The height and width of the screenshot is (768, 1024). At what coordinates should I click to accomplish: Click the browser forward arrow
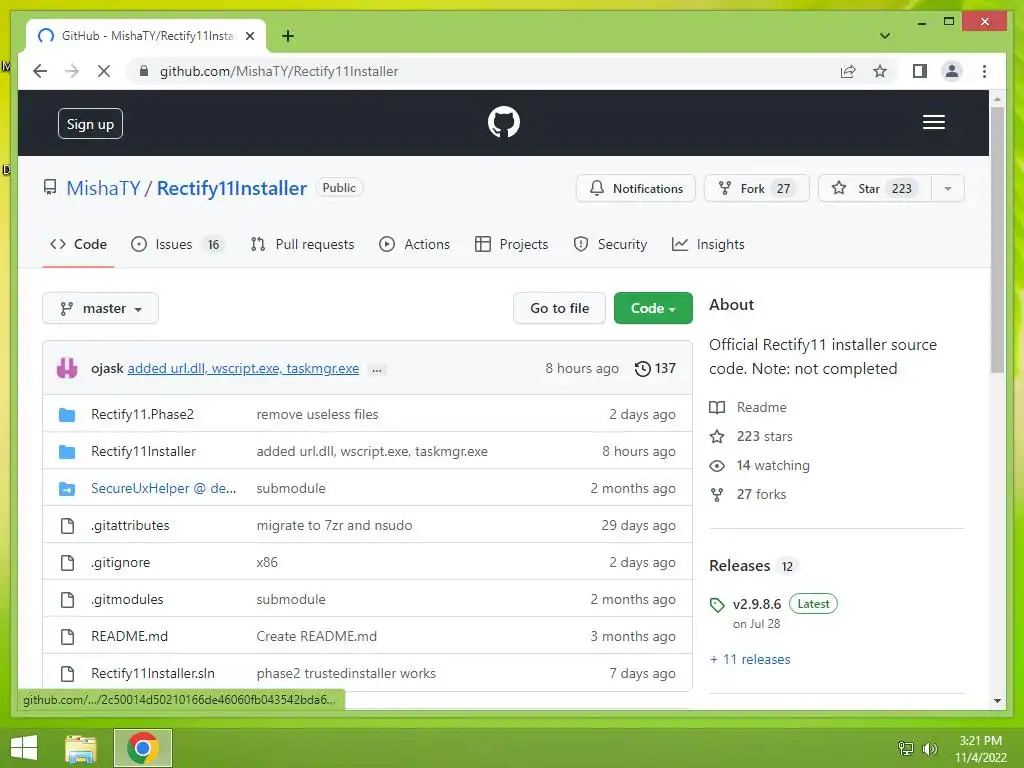[x=72, y=71]
